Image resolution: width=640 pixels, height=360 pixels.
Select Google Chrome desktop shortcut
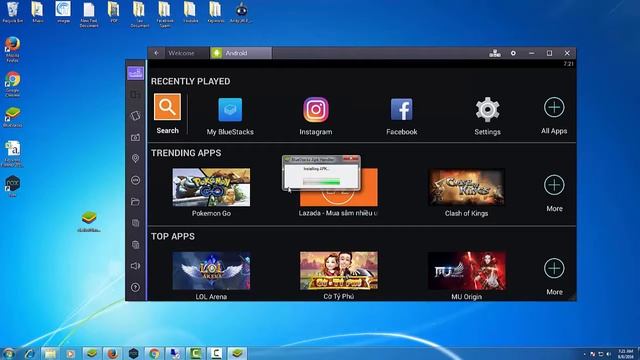click(x=13, y=84)
